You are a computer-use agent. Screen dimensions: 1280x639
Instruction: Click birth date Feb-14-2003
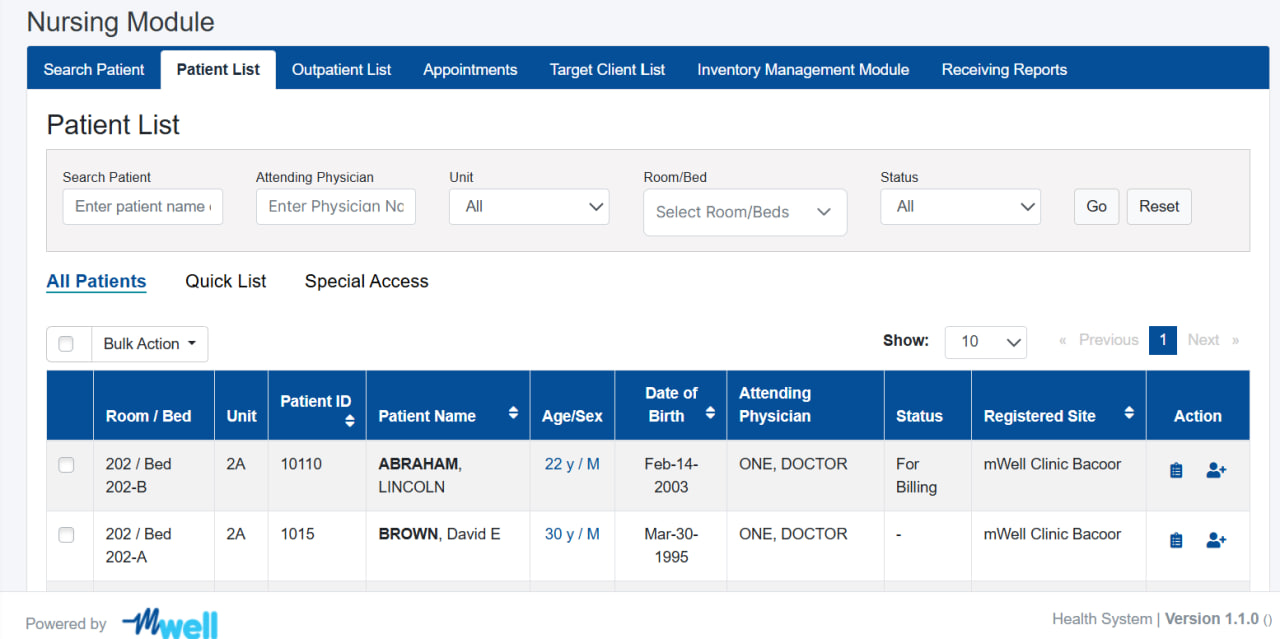671,476
